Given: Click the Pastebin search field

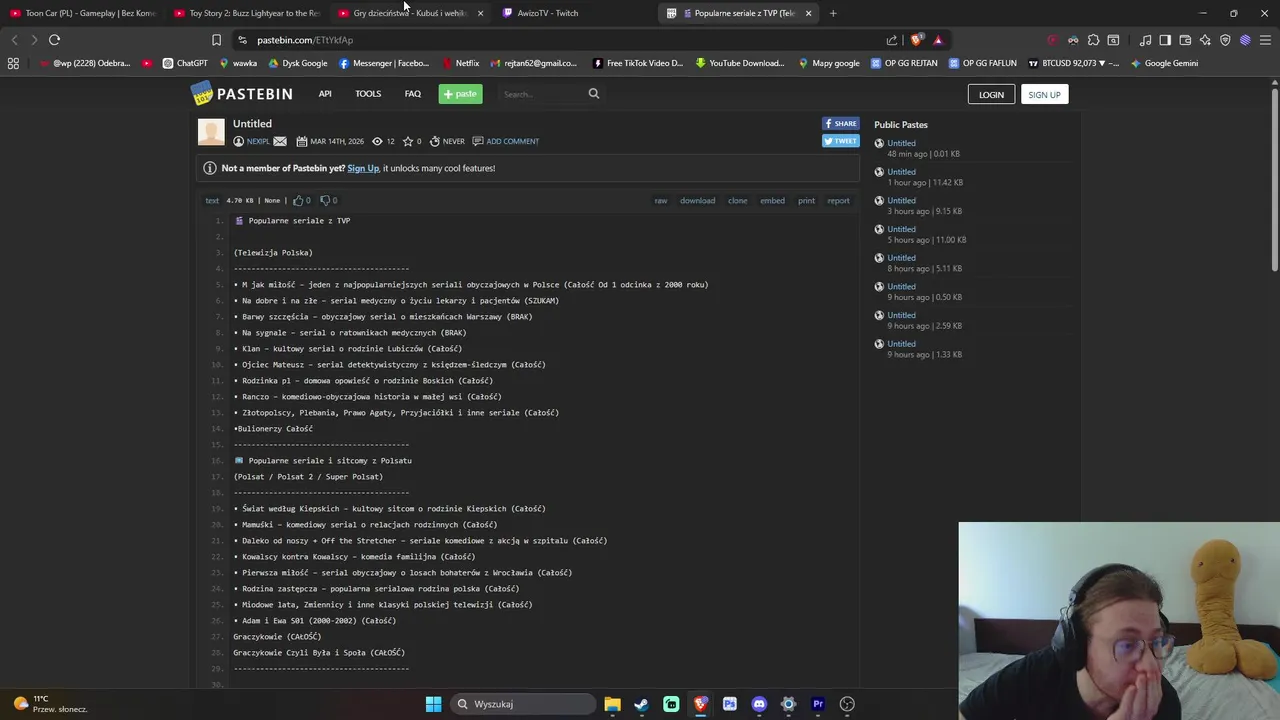Looking at the screenshot, I should point(542,94).
